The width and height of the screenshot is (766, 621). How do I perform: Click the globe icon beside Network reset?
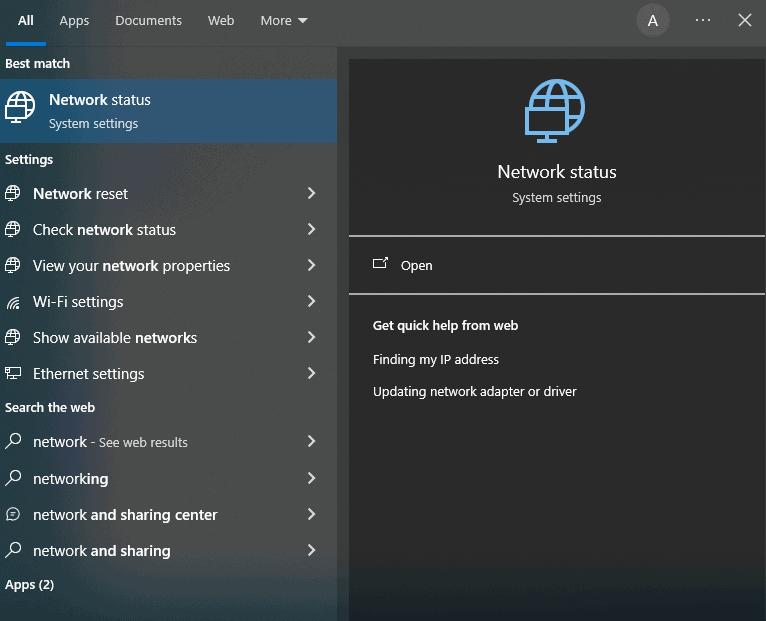[13, 194]
